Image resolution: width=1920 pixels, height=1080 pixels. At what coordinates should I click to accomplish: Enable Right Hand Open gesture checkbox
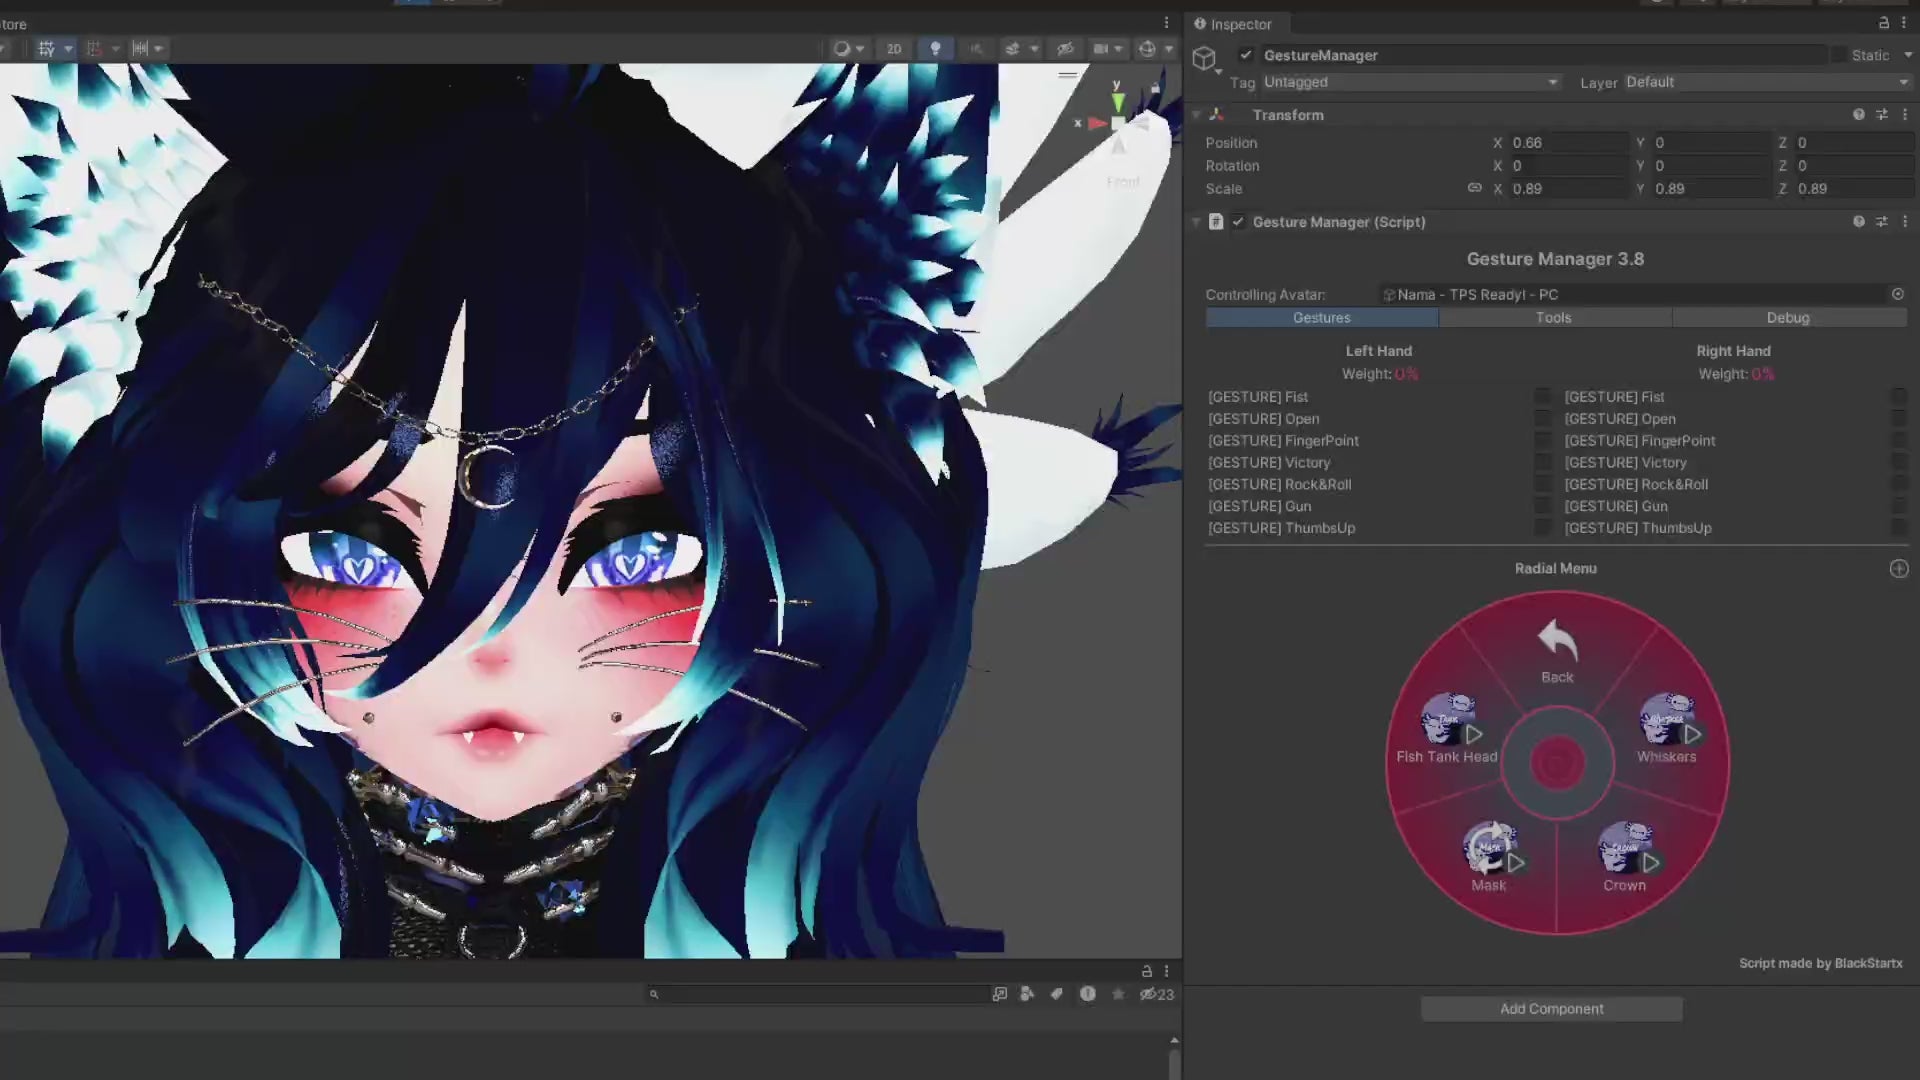(x=1898, y=419)
